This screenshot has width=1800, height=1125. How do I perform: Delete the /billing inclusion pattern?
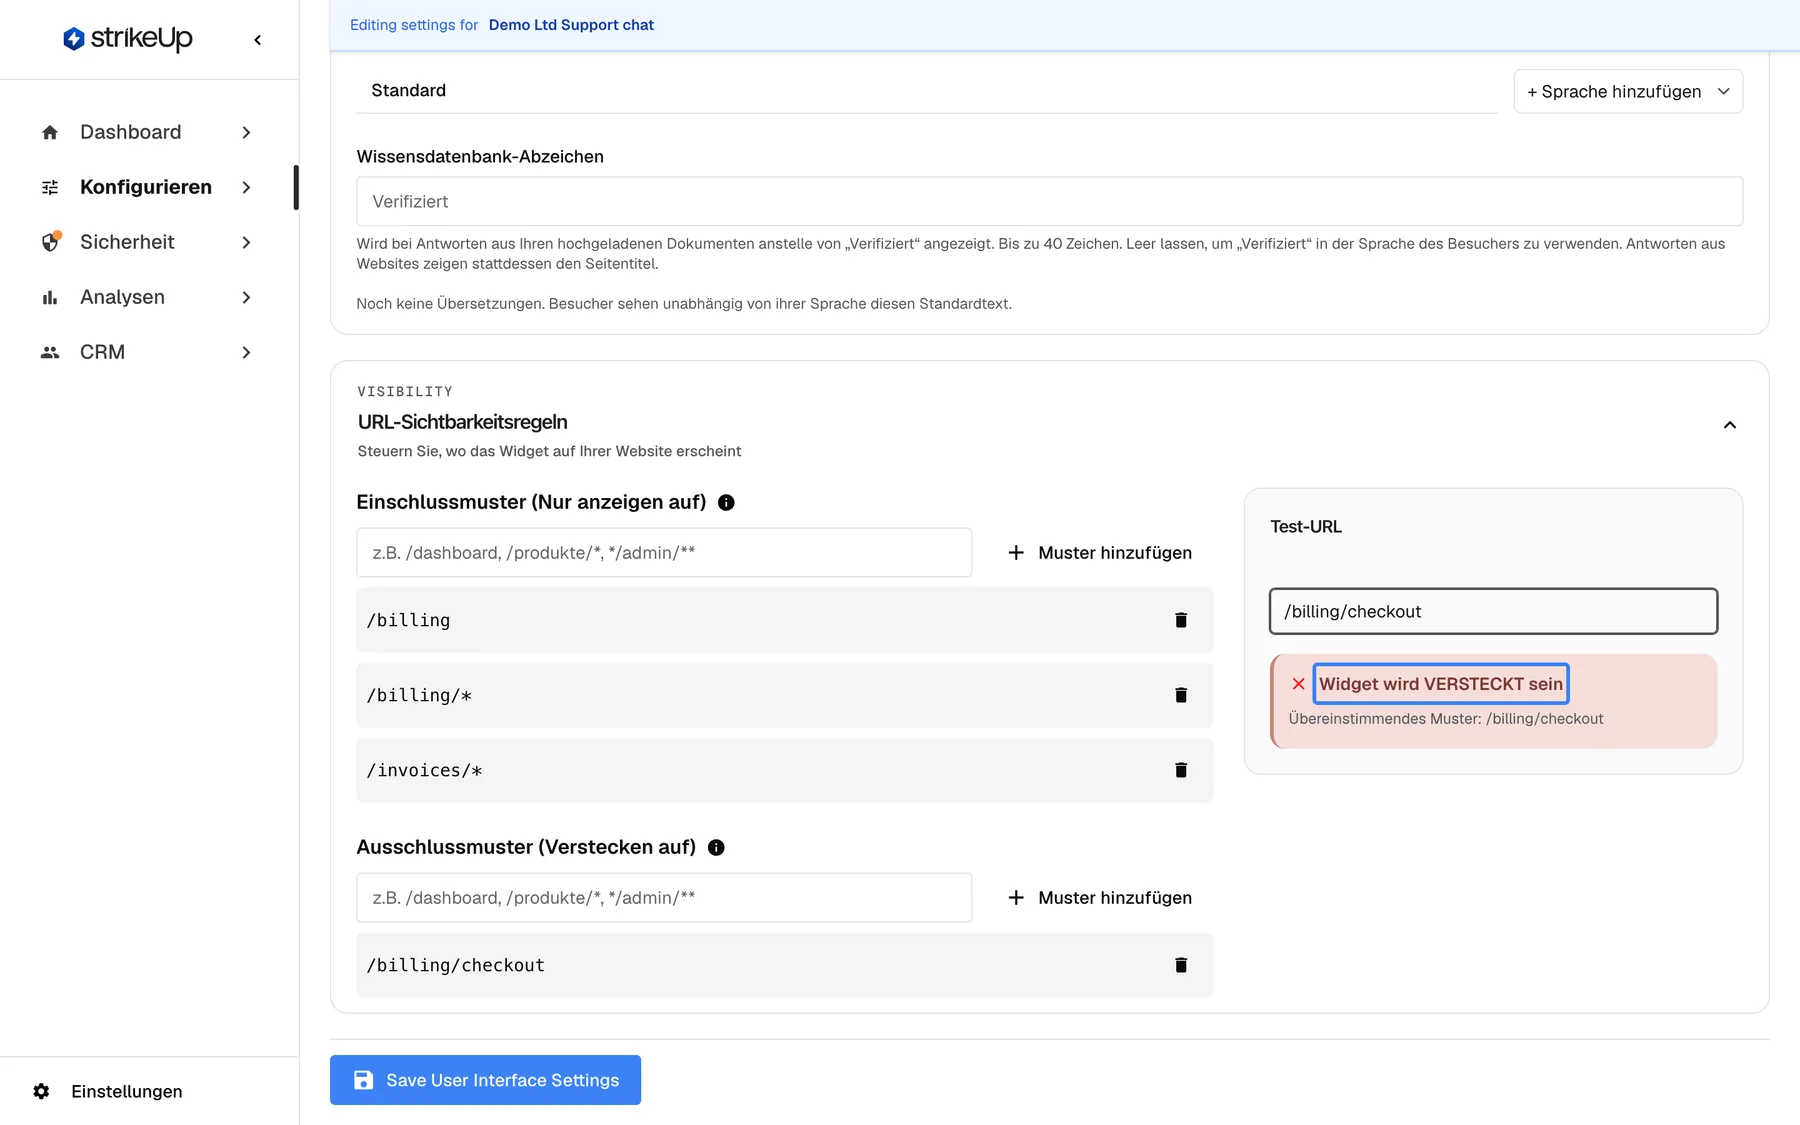pos(1181,620)
